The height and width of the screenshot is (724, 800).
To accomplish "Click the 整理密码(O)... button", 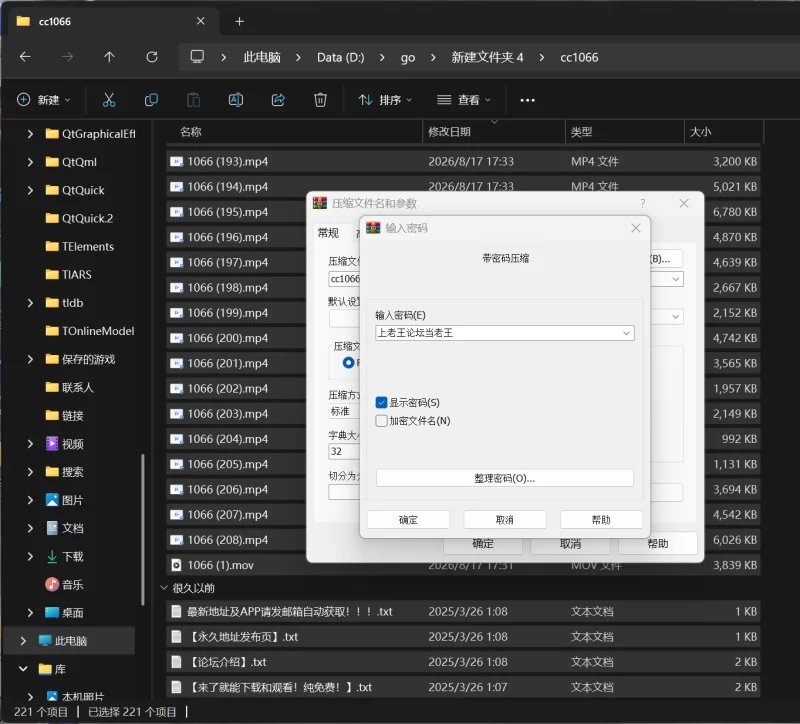I will [x=505, y=478].
